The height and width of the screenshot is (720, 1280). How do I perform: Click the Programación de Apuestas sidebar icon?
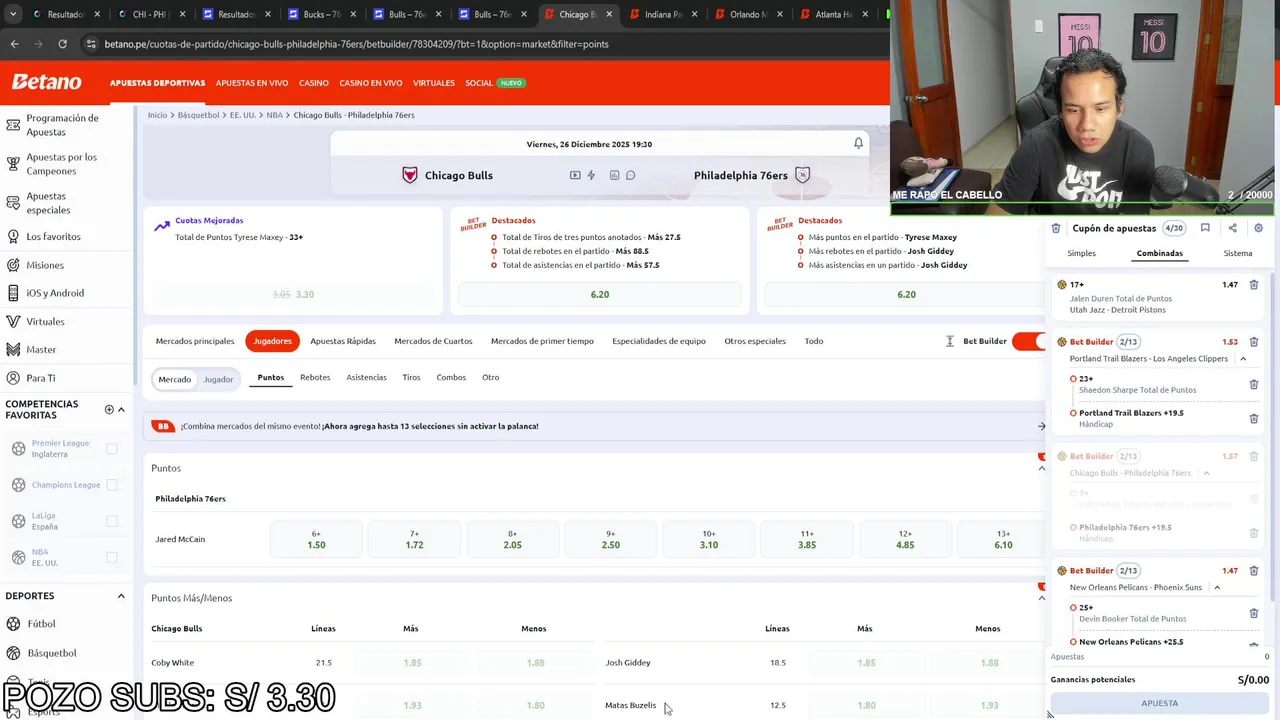(x=13, y=125)
